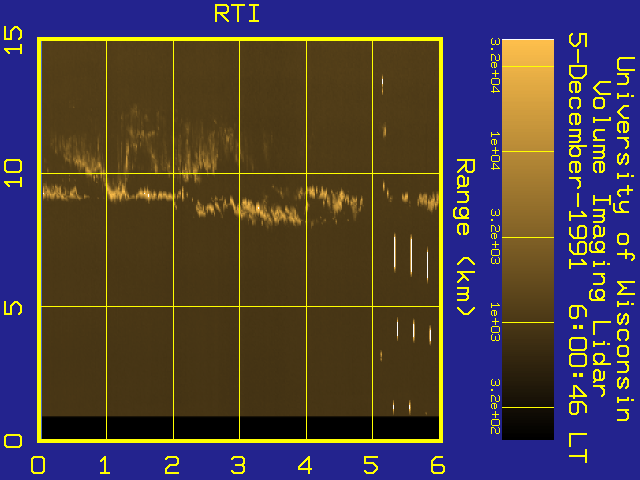Click the 'University of Wisconsin' header text
Viewport: 640px width, 480px height.
click(x=625, y=239)
